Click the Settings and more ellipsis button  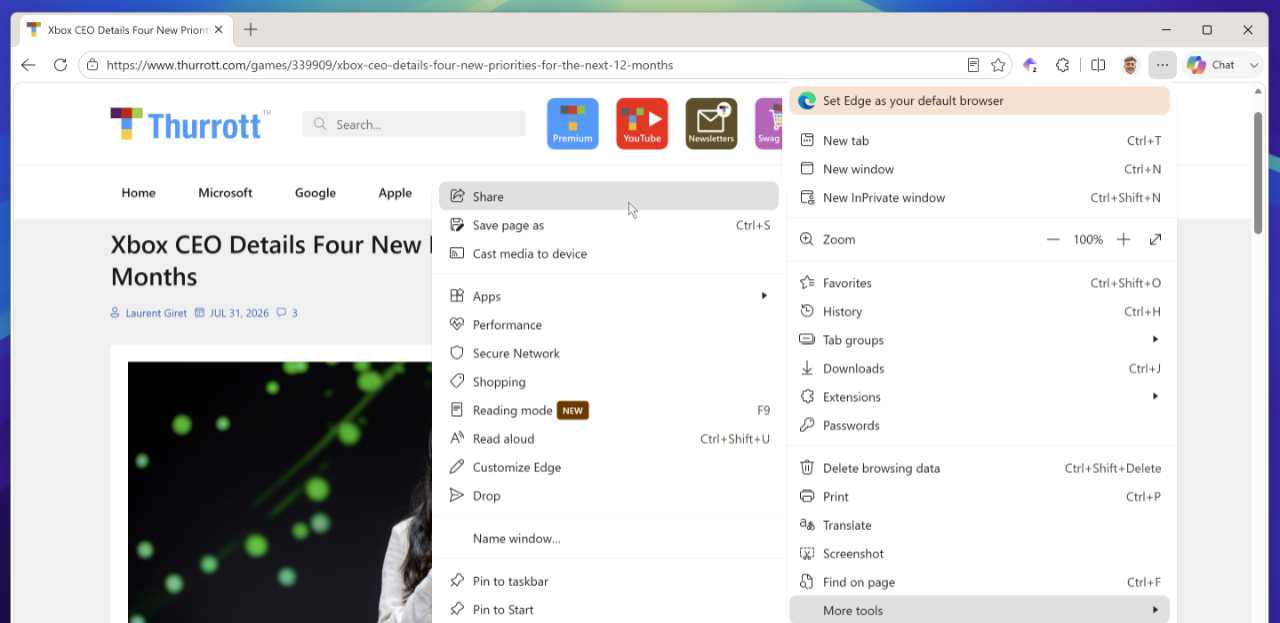click(x=1162, y=65)
